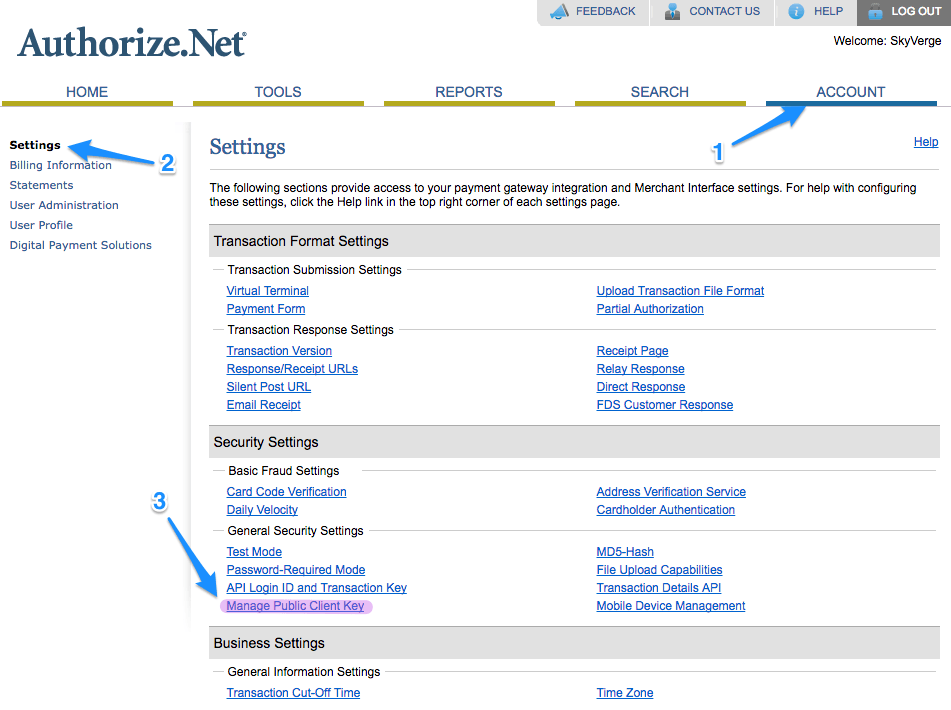Open the Virtual Terminal link
Image resolution: width=951 pixels, height=710 pixels.
point(267,291)
